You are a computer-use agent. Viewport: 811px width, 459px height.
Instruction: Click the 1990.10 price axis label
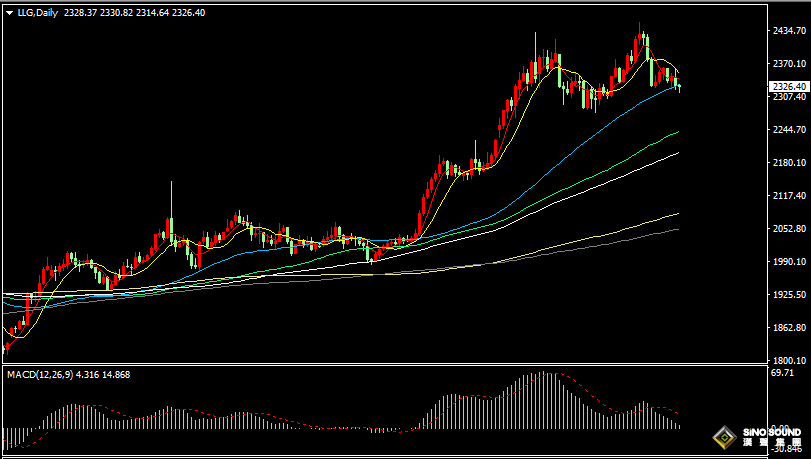point(790,262)
